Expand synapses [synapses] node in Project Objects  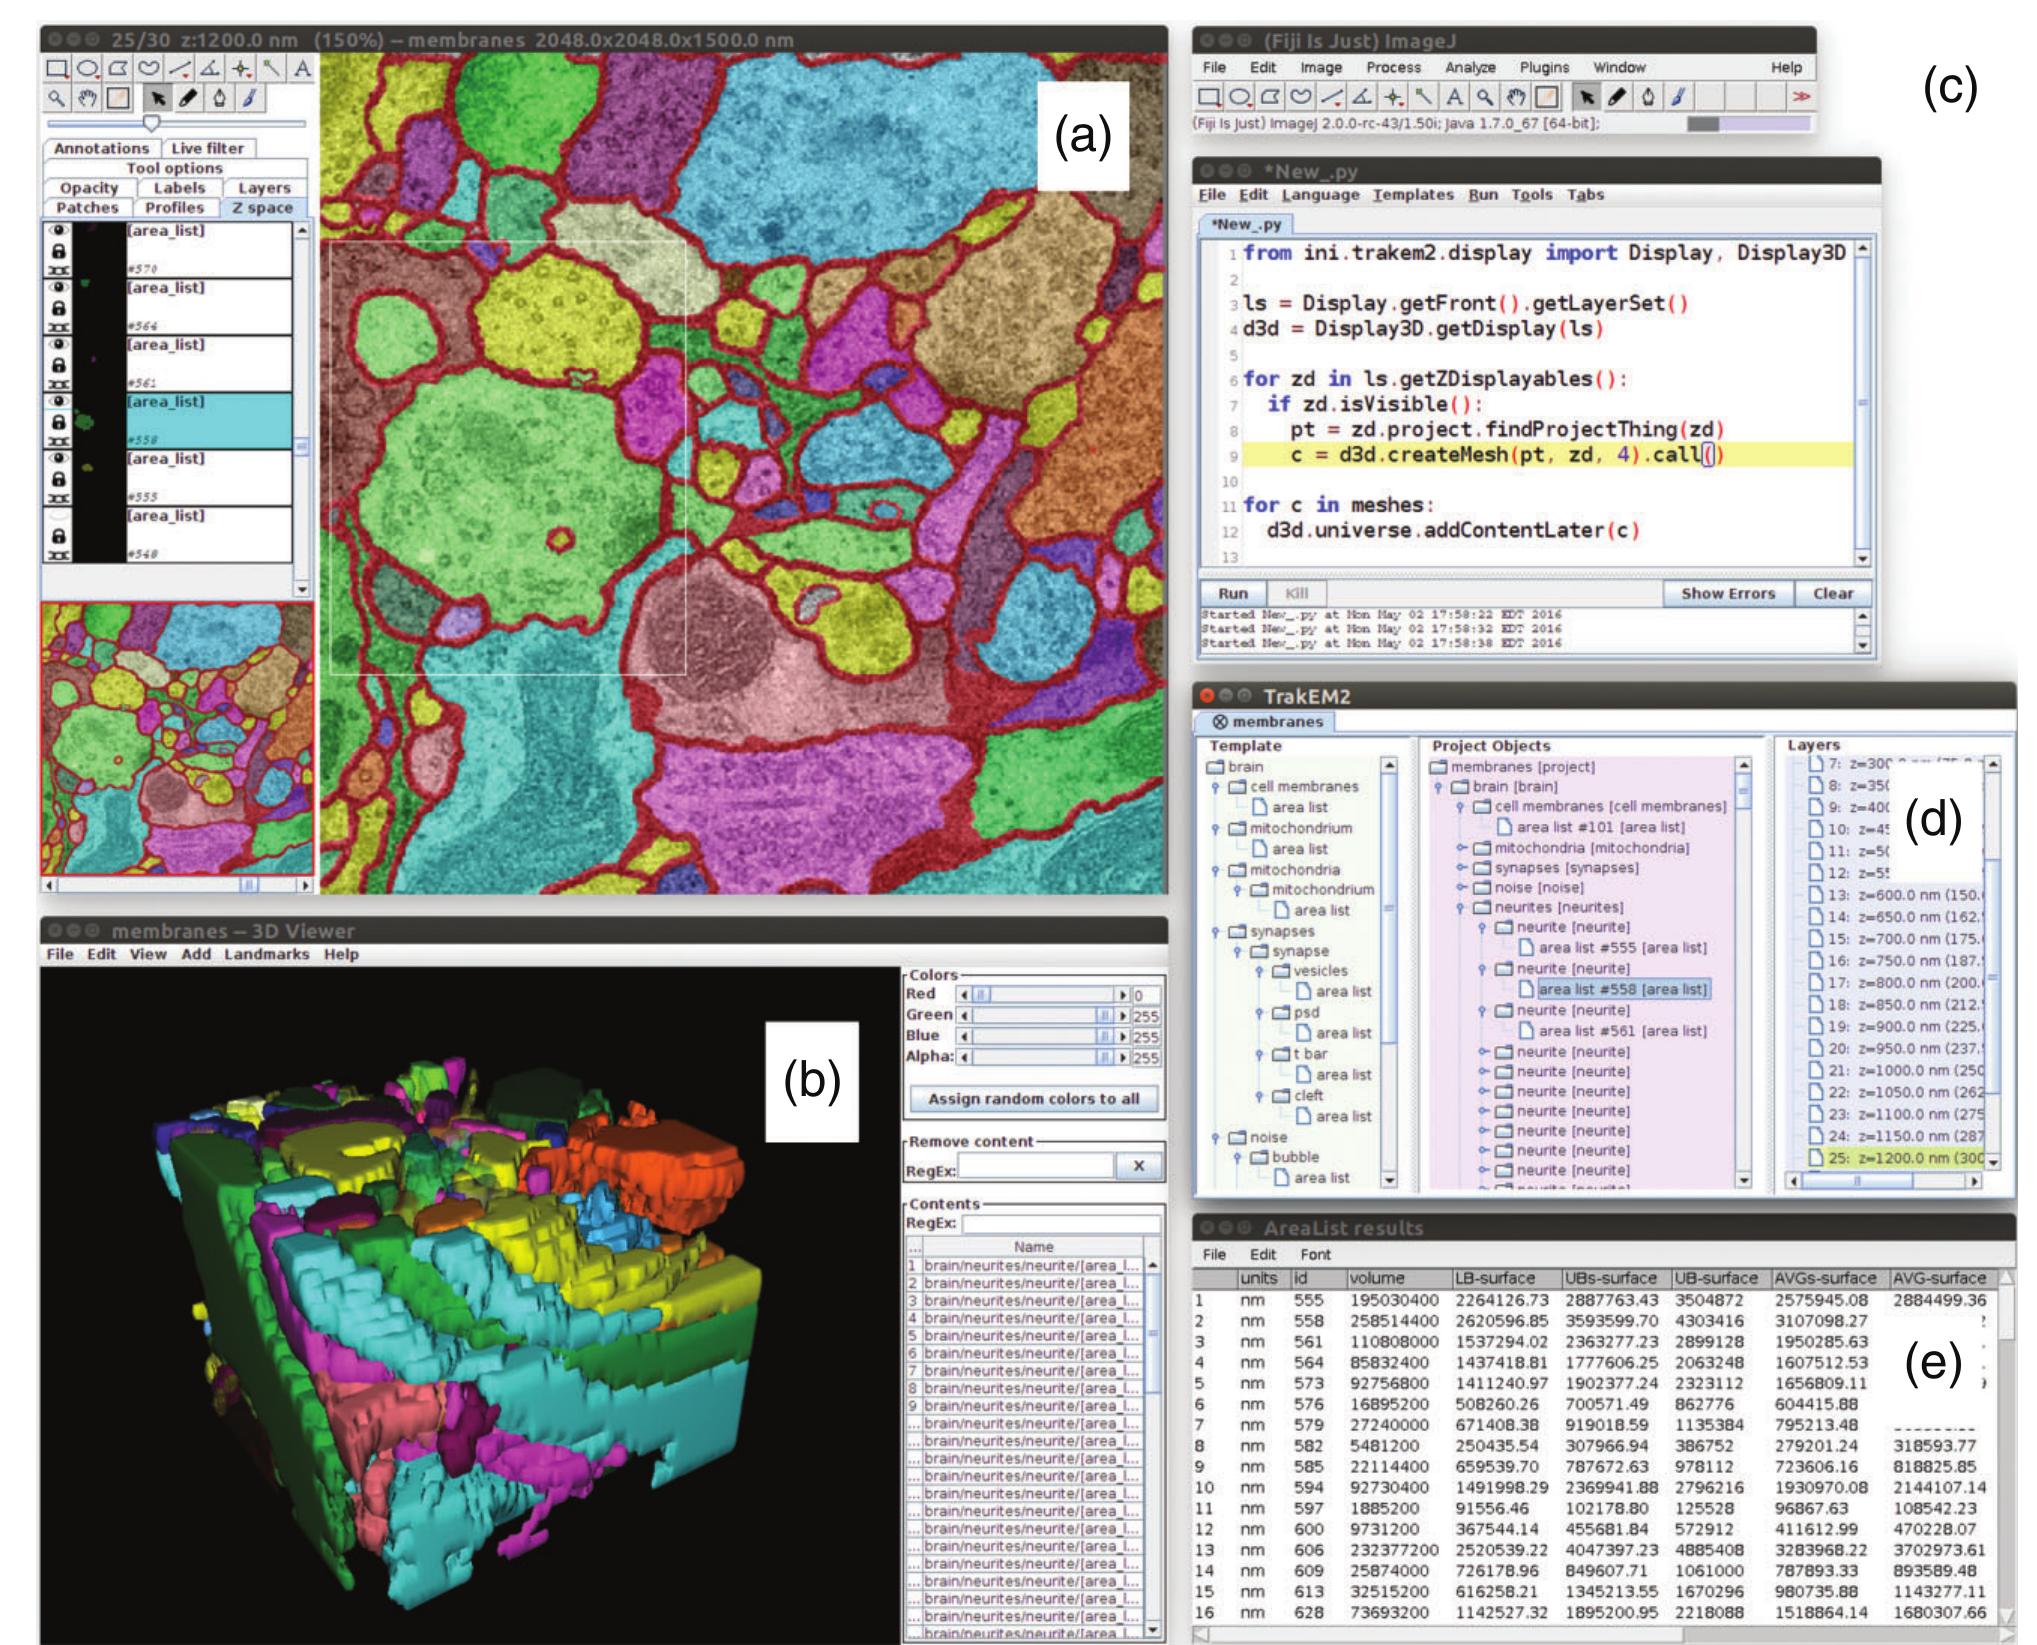1462,868
